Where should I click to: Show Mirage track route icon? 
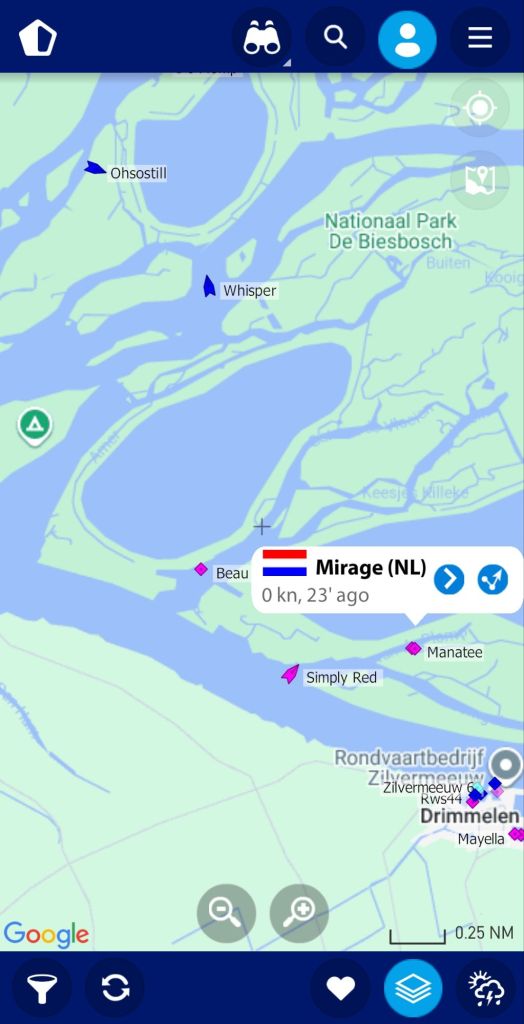click(493, 579)
